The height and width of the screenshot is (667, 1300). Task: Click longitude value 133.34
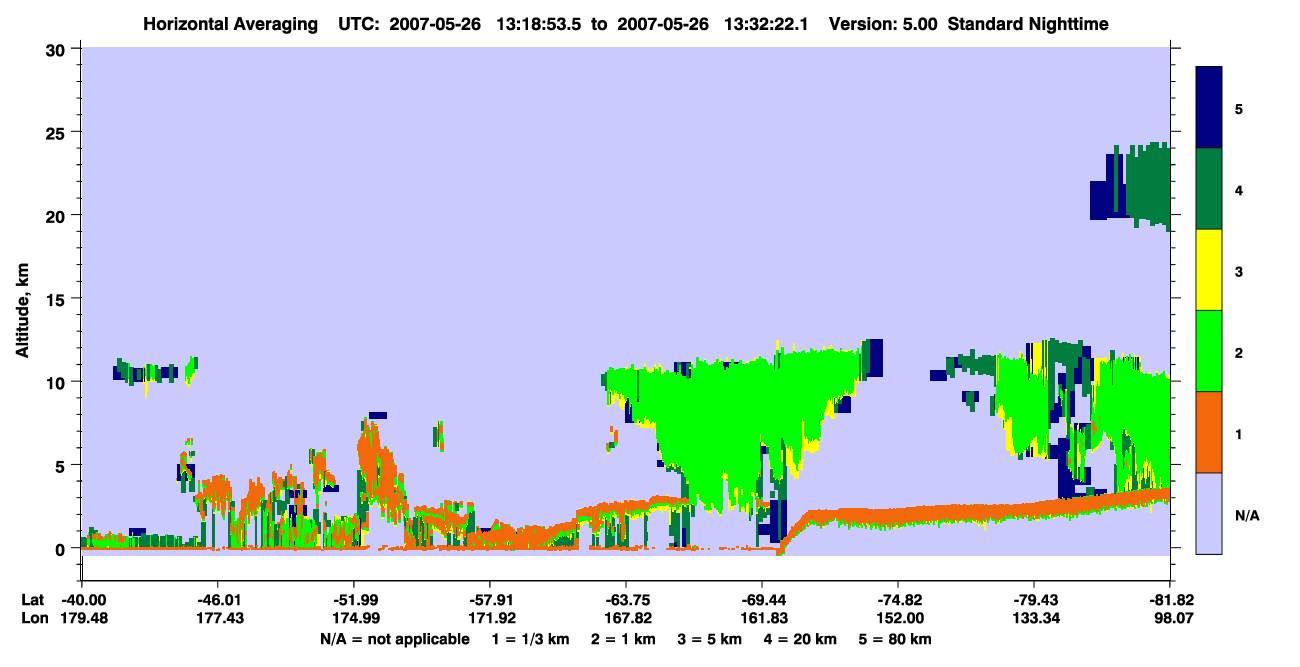[x=1035, y=619]
